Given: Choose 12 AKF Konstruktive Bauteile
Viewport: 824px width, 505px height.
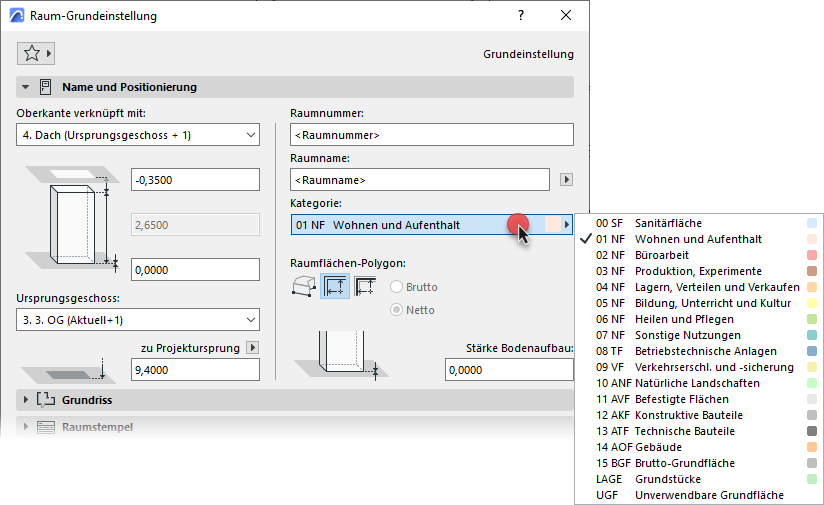Looking at the screenshot, I should point(699,416).
